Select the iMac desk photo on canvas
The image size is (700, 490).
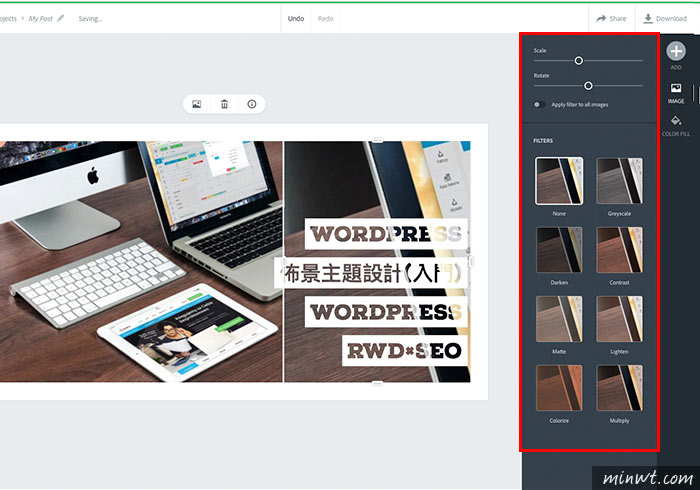point(141,262)
